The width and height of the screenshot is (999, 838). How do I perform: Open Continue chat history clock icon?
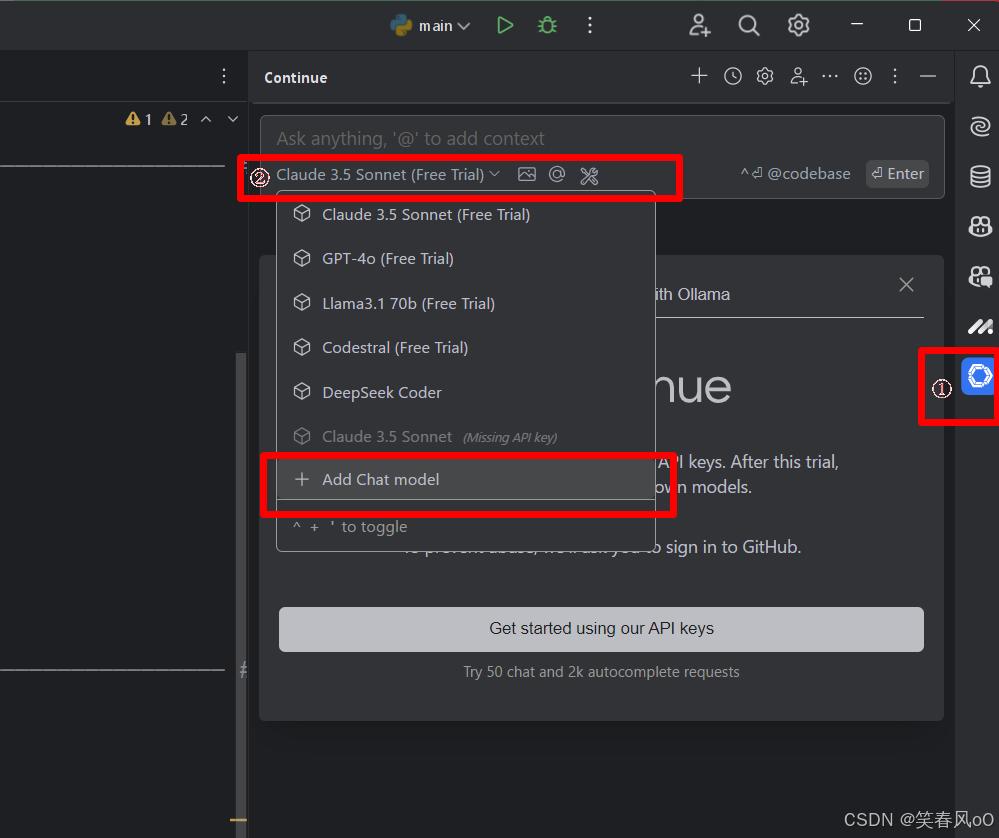pos(733,76)
